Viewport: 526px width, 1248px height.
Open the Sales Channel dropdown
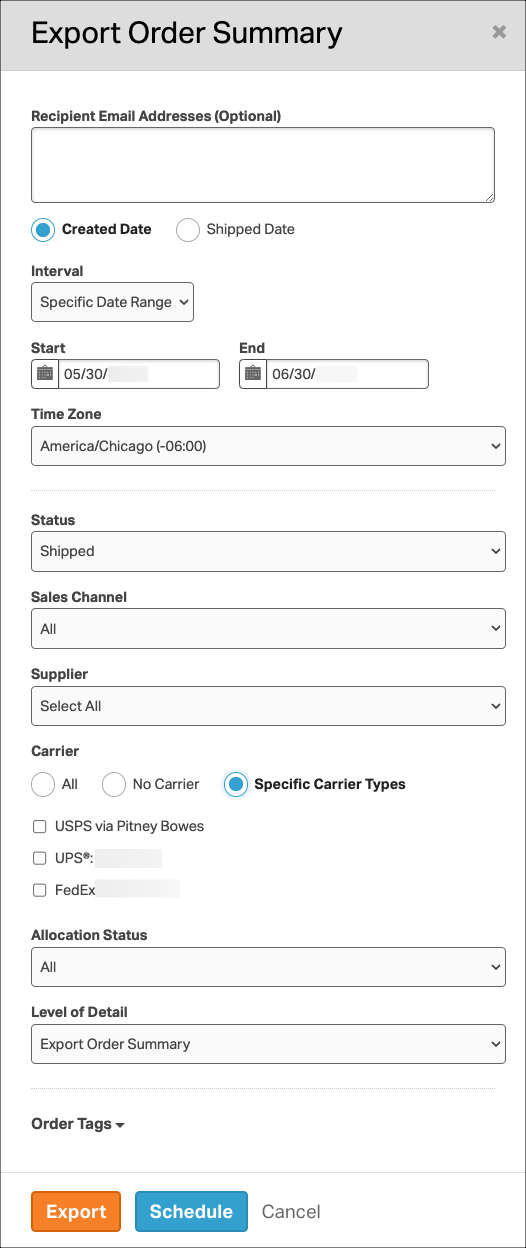pos(268,629)
